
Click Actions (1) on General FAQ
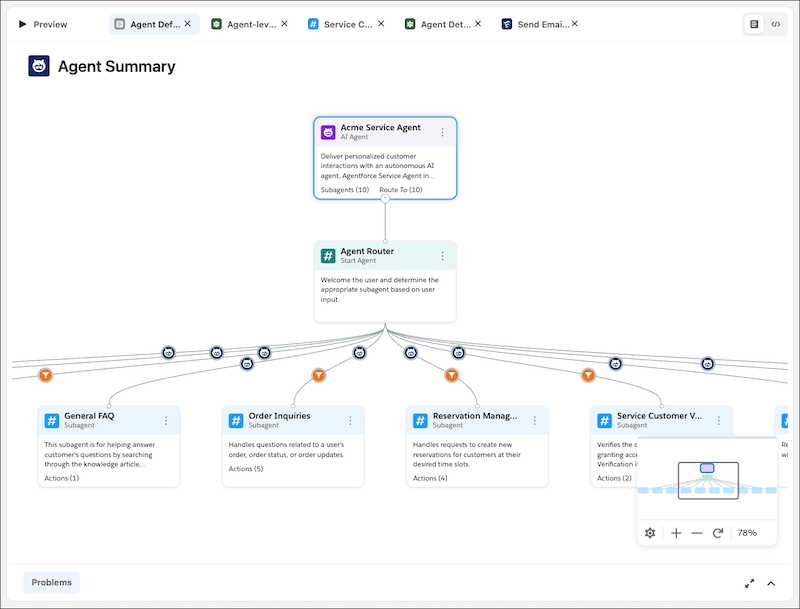pyautogui.click(x=62, y=478)
